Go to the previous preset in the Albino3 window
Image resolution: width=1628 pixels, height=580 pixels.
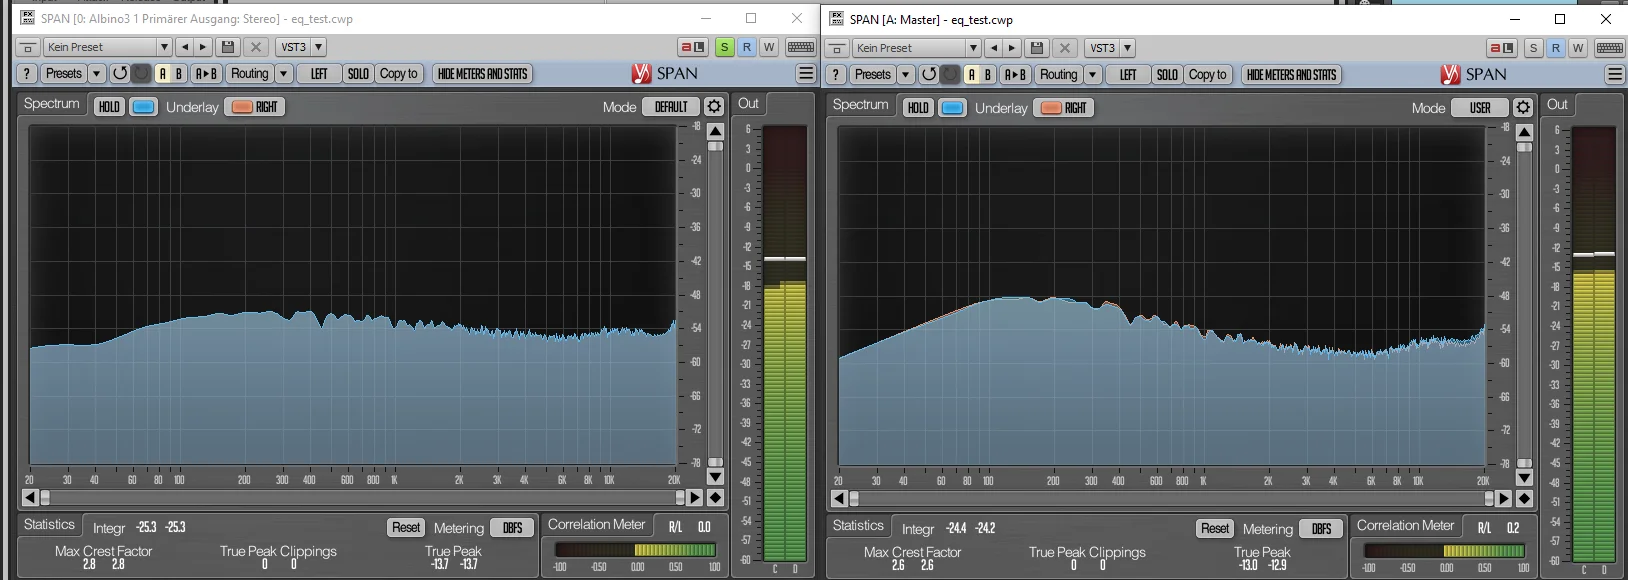point(184,47)
